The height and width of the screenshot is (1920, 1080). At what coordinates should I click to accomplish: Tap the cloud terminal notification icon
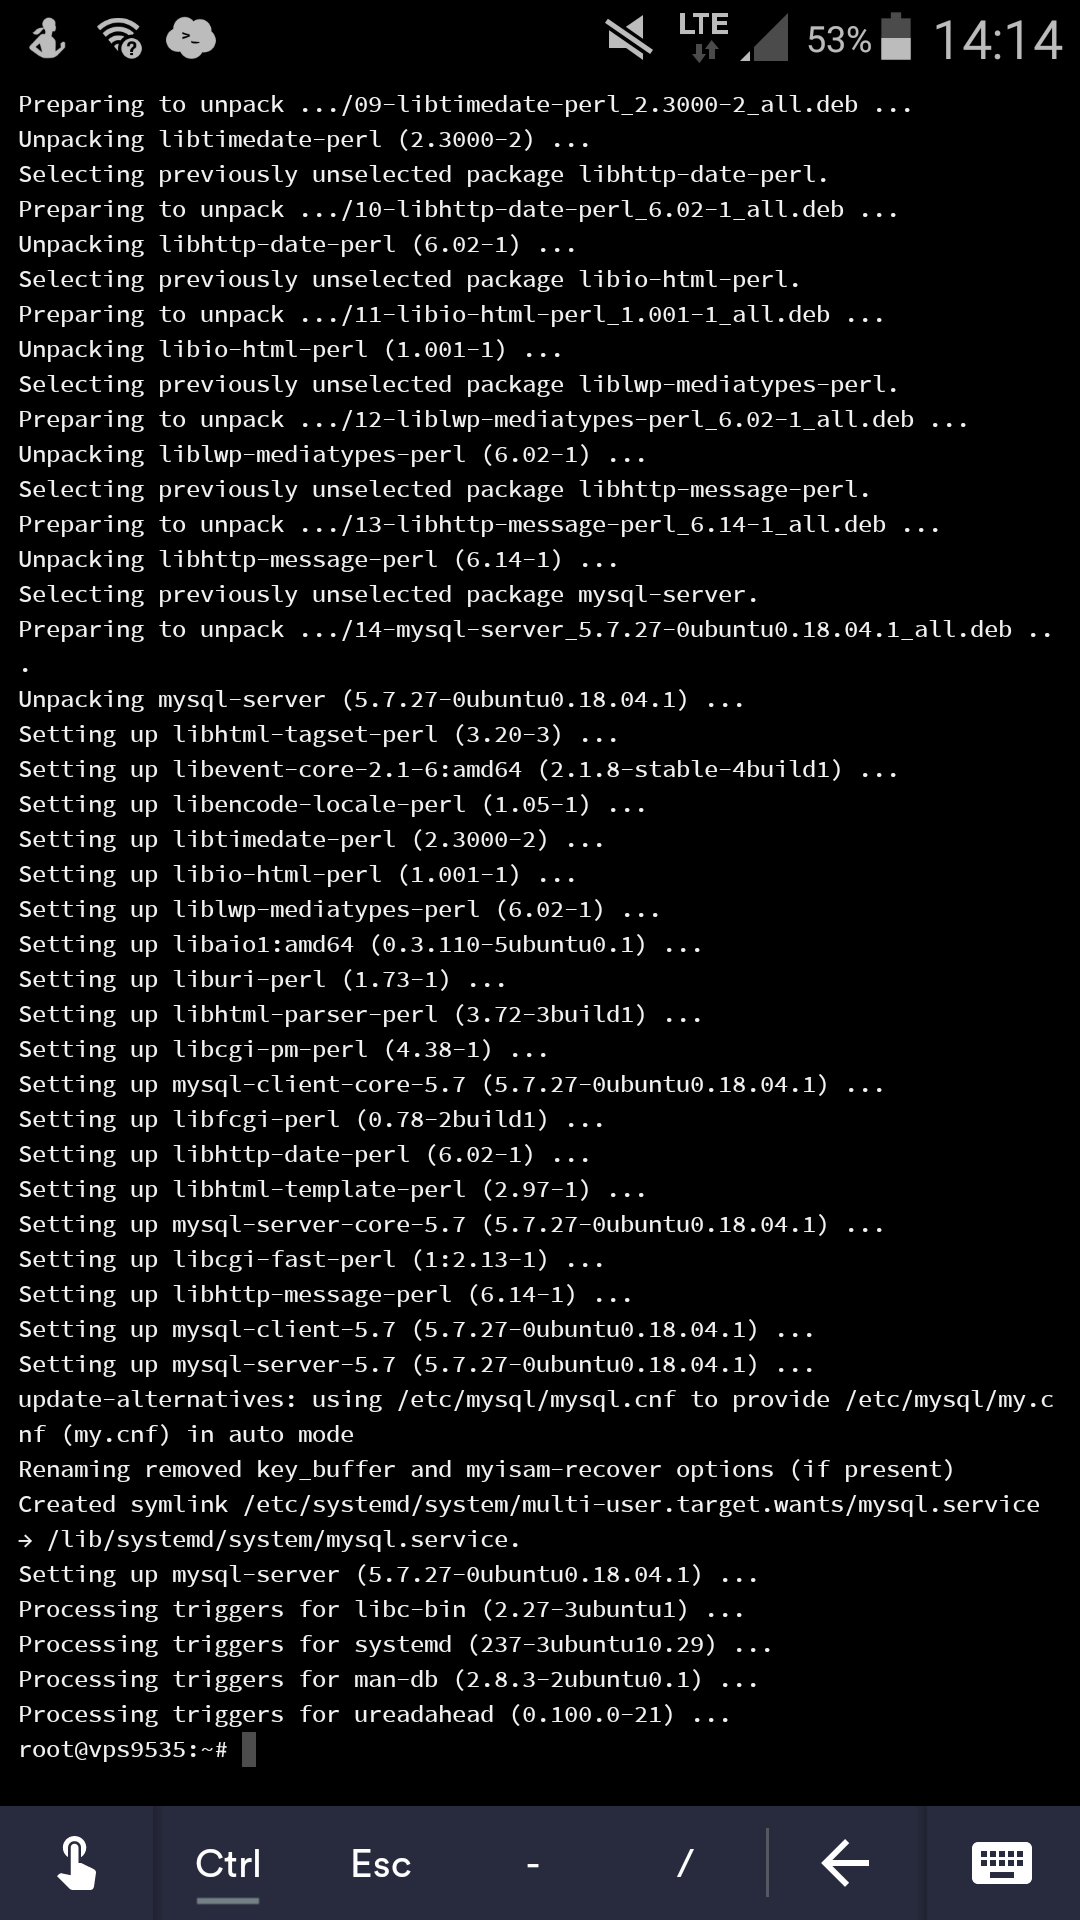(191, 39)
